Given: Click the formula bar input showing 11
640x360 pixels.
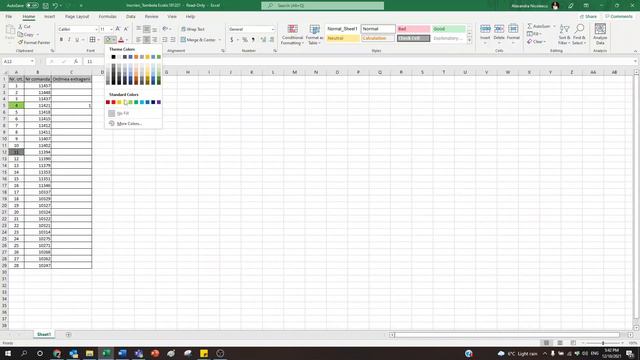Looking at the screenshot, I should point(359,61).
